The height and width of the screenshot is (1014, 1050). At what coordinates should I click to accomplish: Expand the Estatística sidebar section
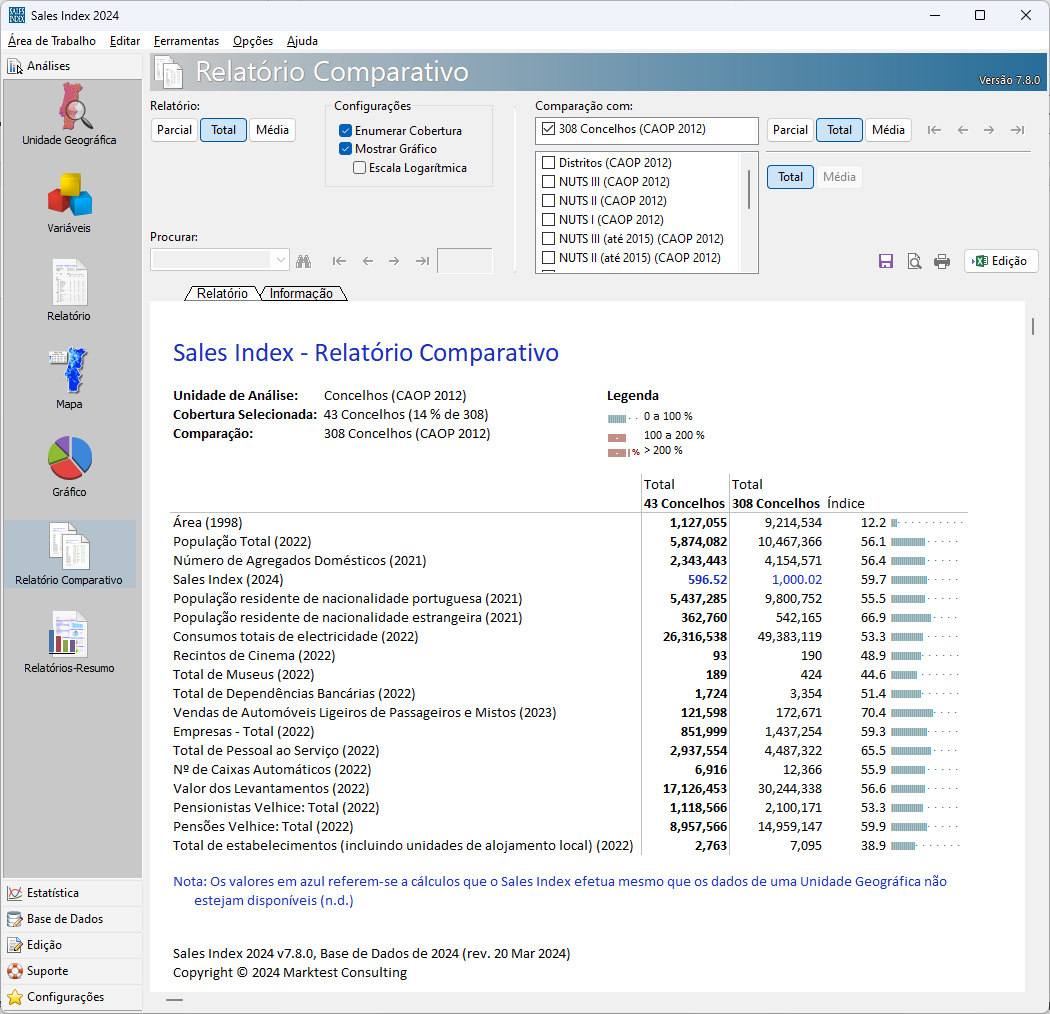(52, 893)
